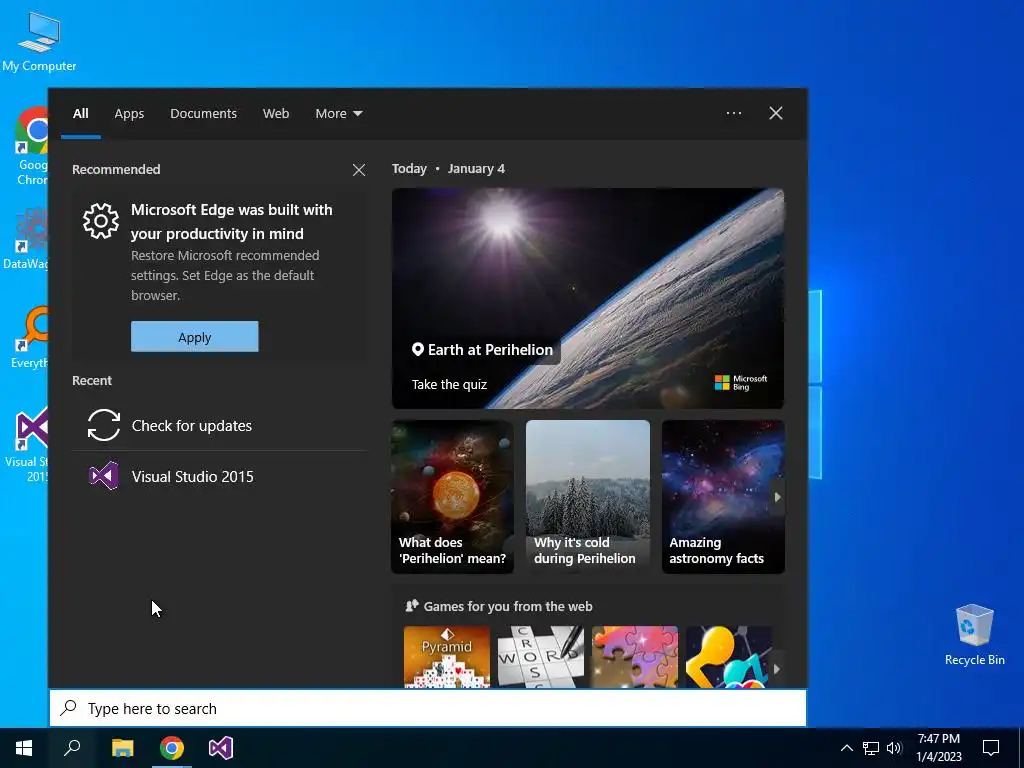The width and height of the screenshot is (1024, 768).
Task: Apply recommended Edge settings
Action: 195,337
